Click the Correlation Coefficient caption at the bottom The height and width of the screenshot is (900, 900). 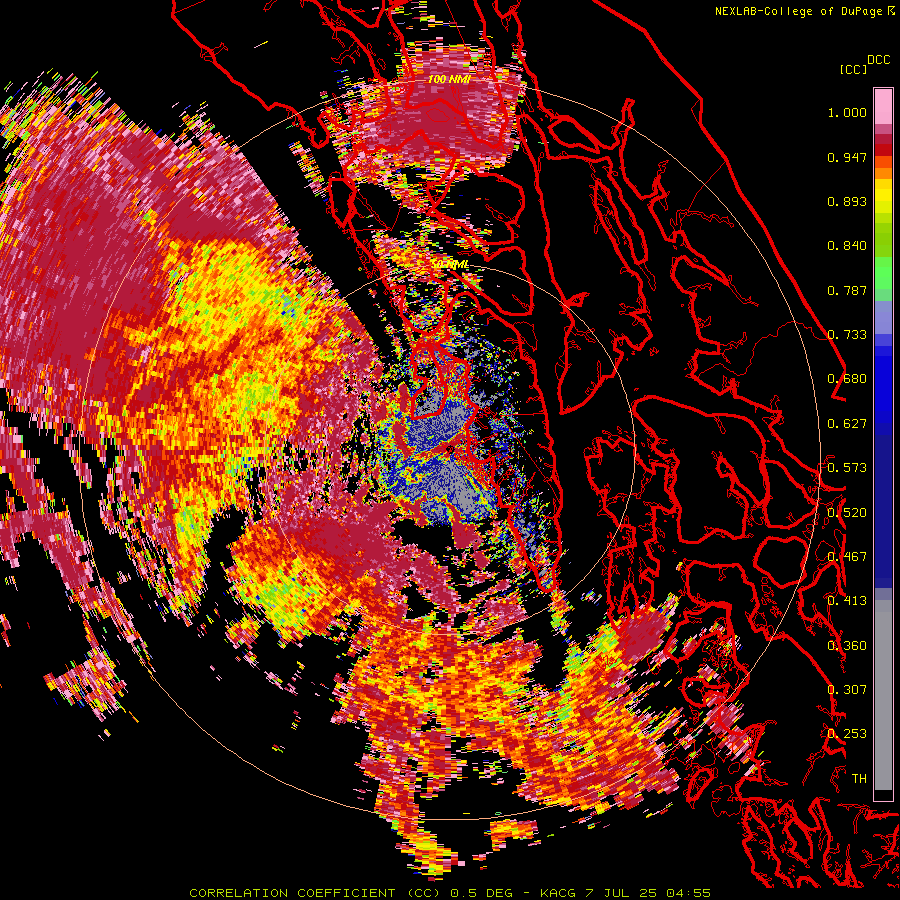tap(450, 893)
